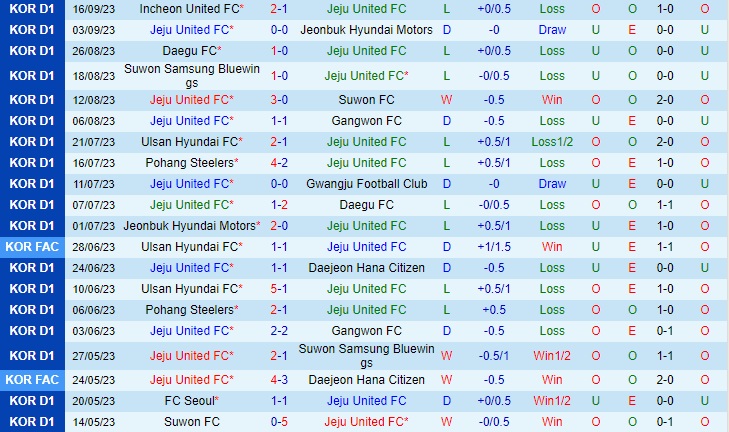This screenshot has height=432, width=729.
Task: Select KOR FAC league label dated 28/06/23
Action: pos(32,246)
